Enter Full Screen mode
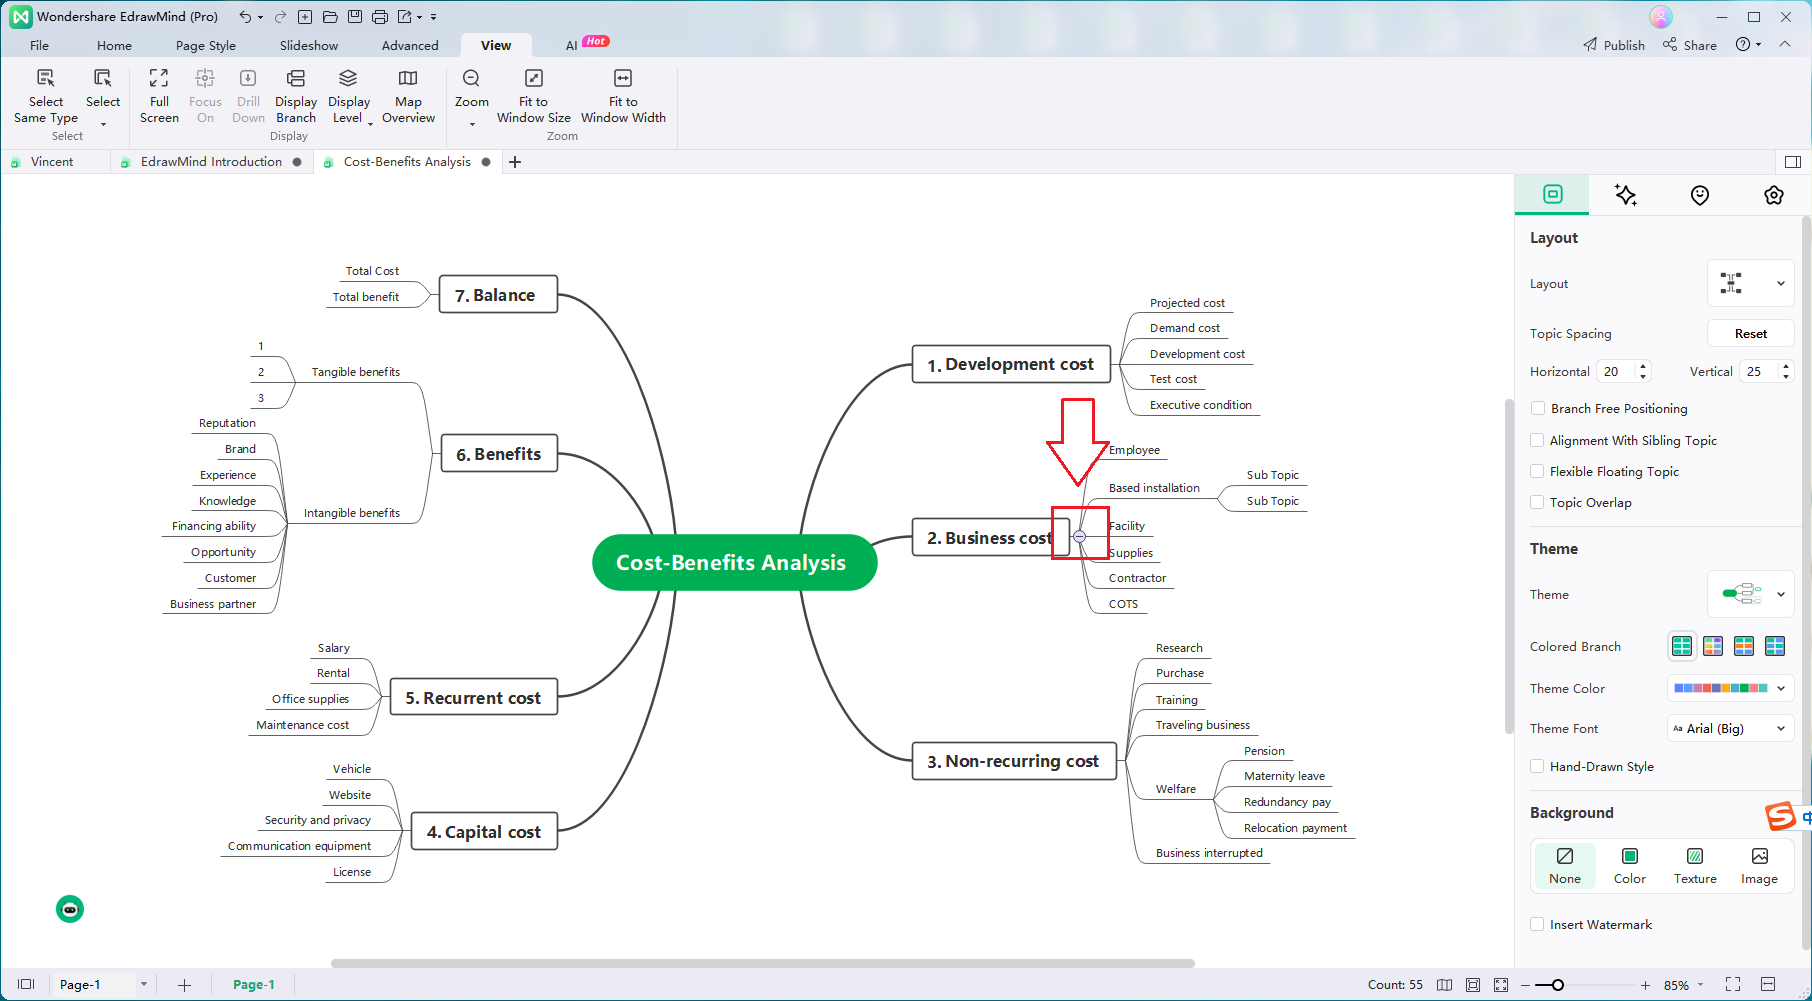1812x1001 pixels. pos(159,96)
